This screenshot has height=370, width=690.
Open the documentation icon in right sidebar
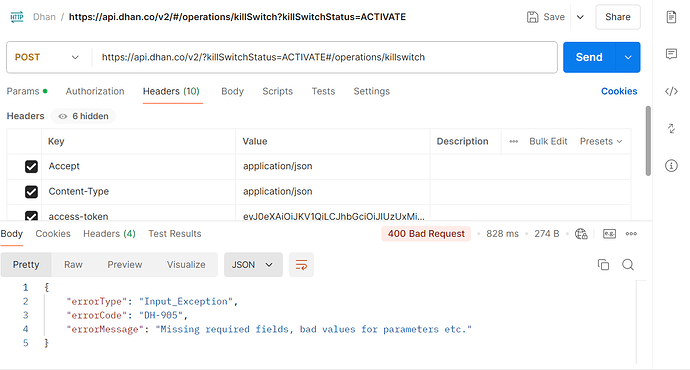(671, 17)
